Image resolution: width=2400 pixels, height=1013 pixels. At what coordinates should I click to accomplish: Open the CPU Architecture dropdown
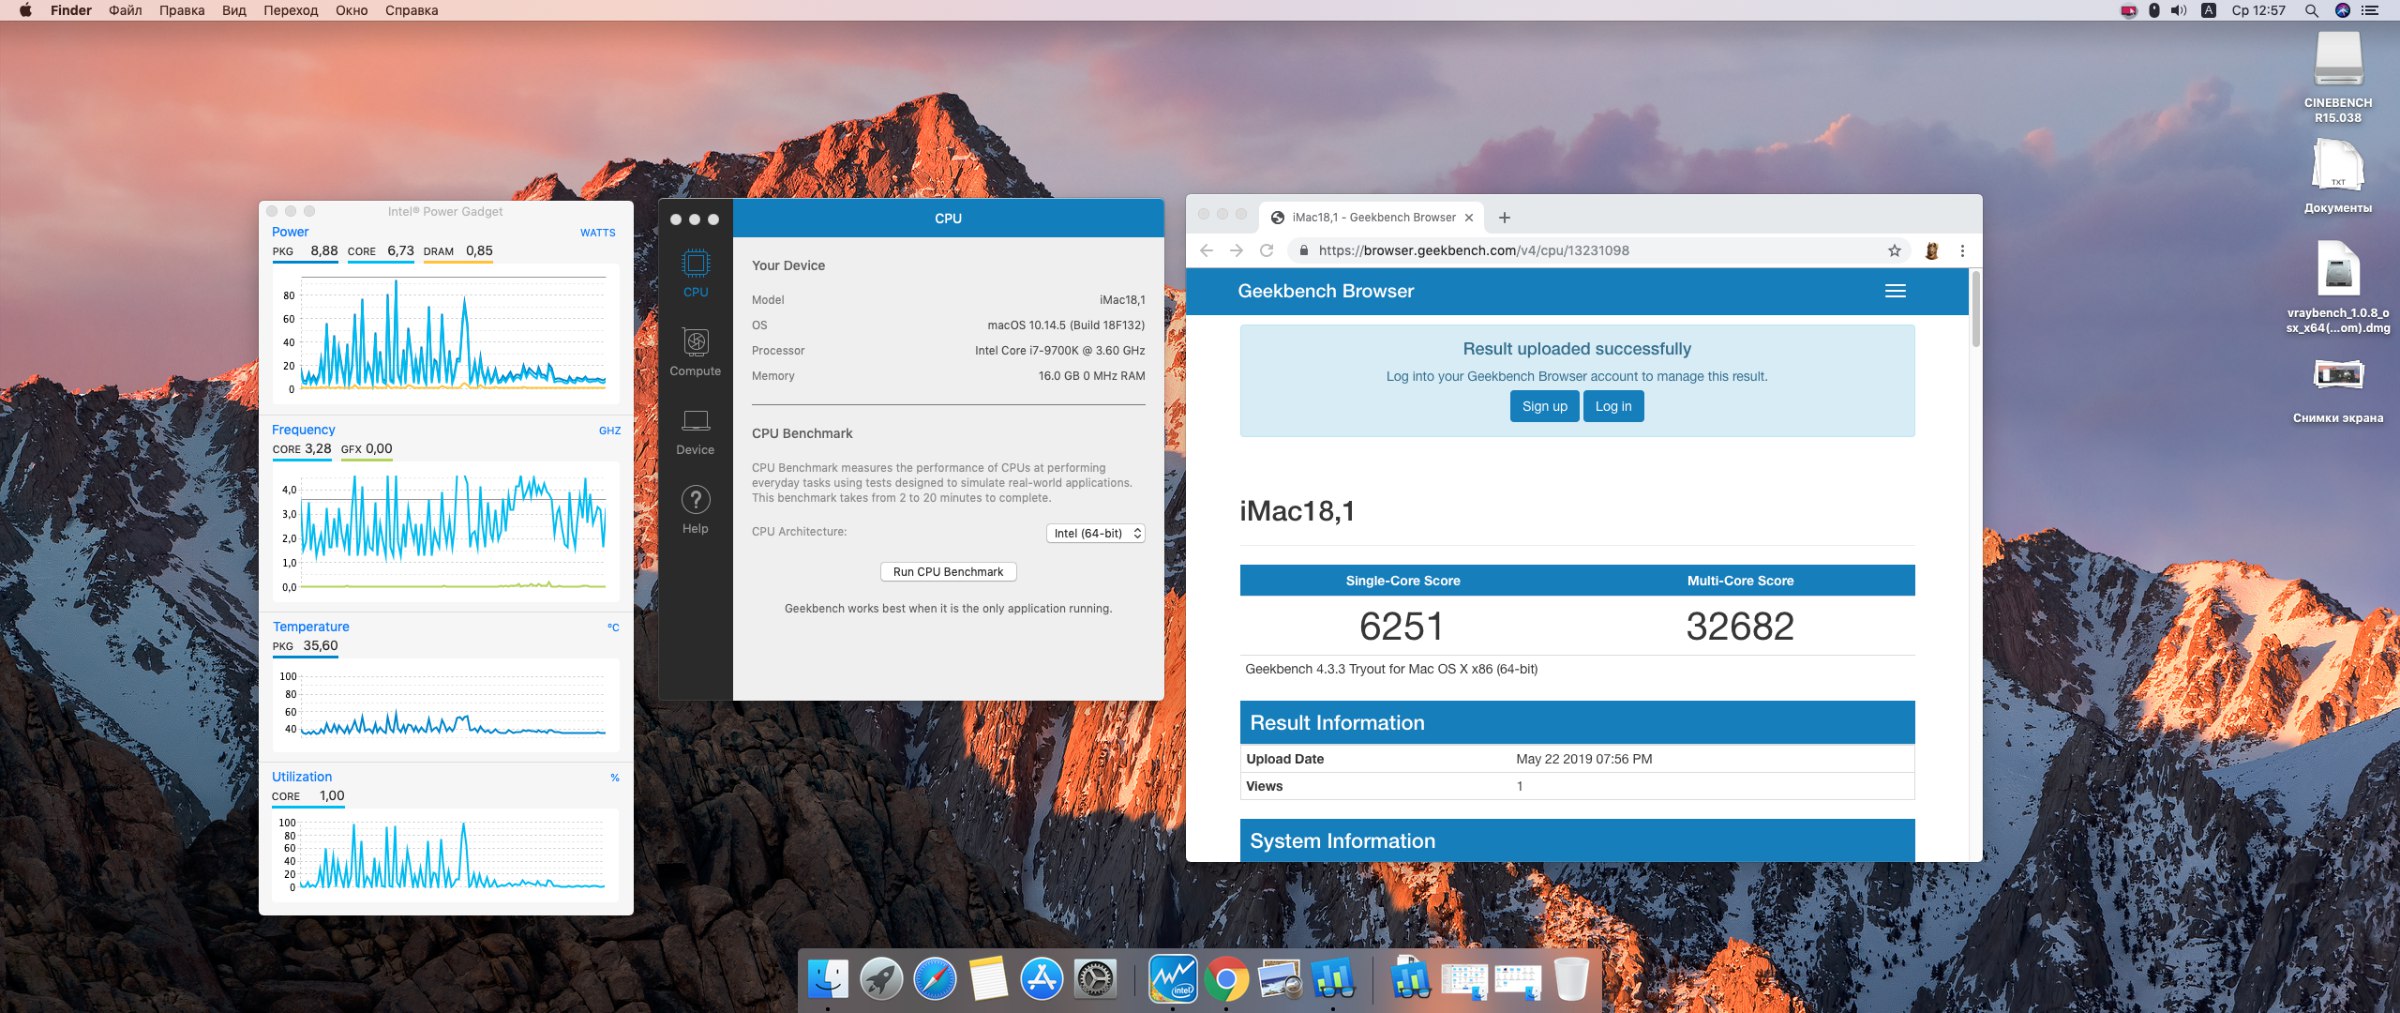[x=1095, y=533]
